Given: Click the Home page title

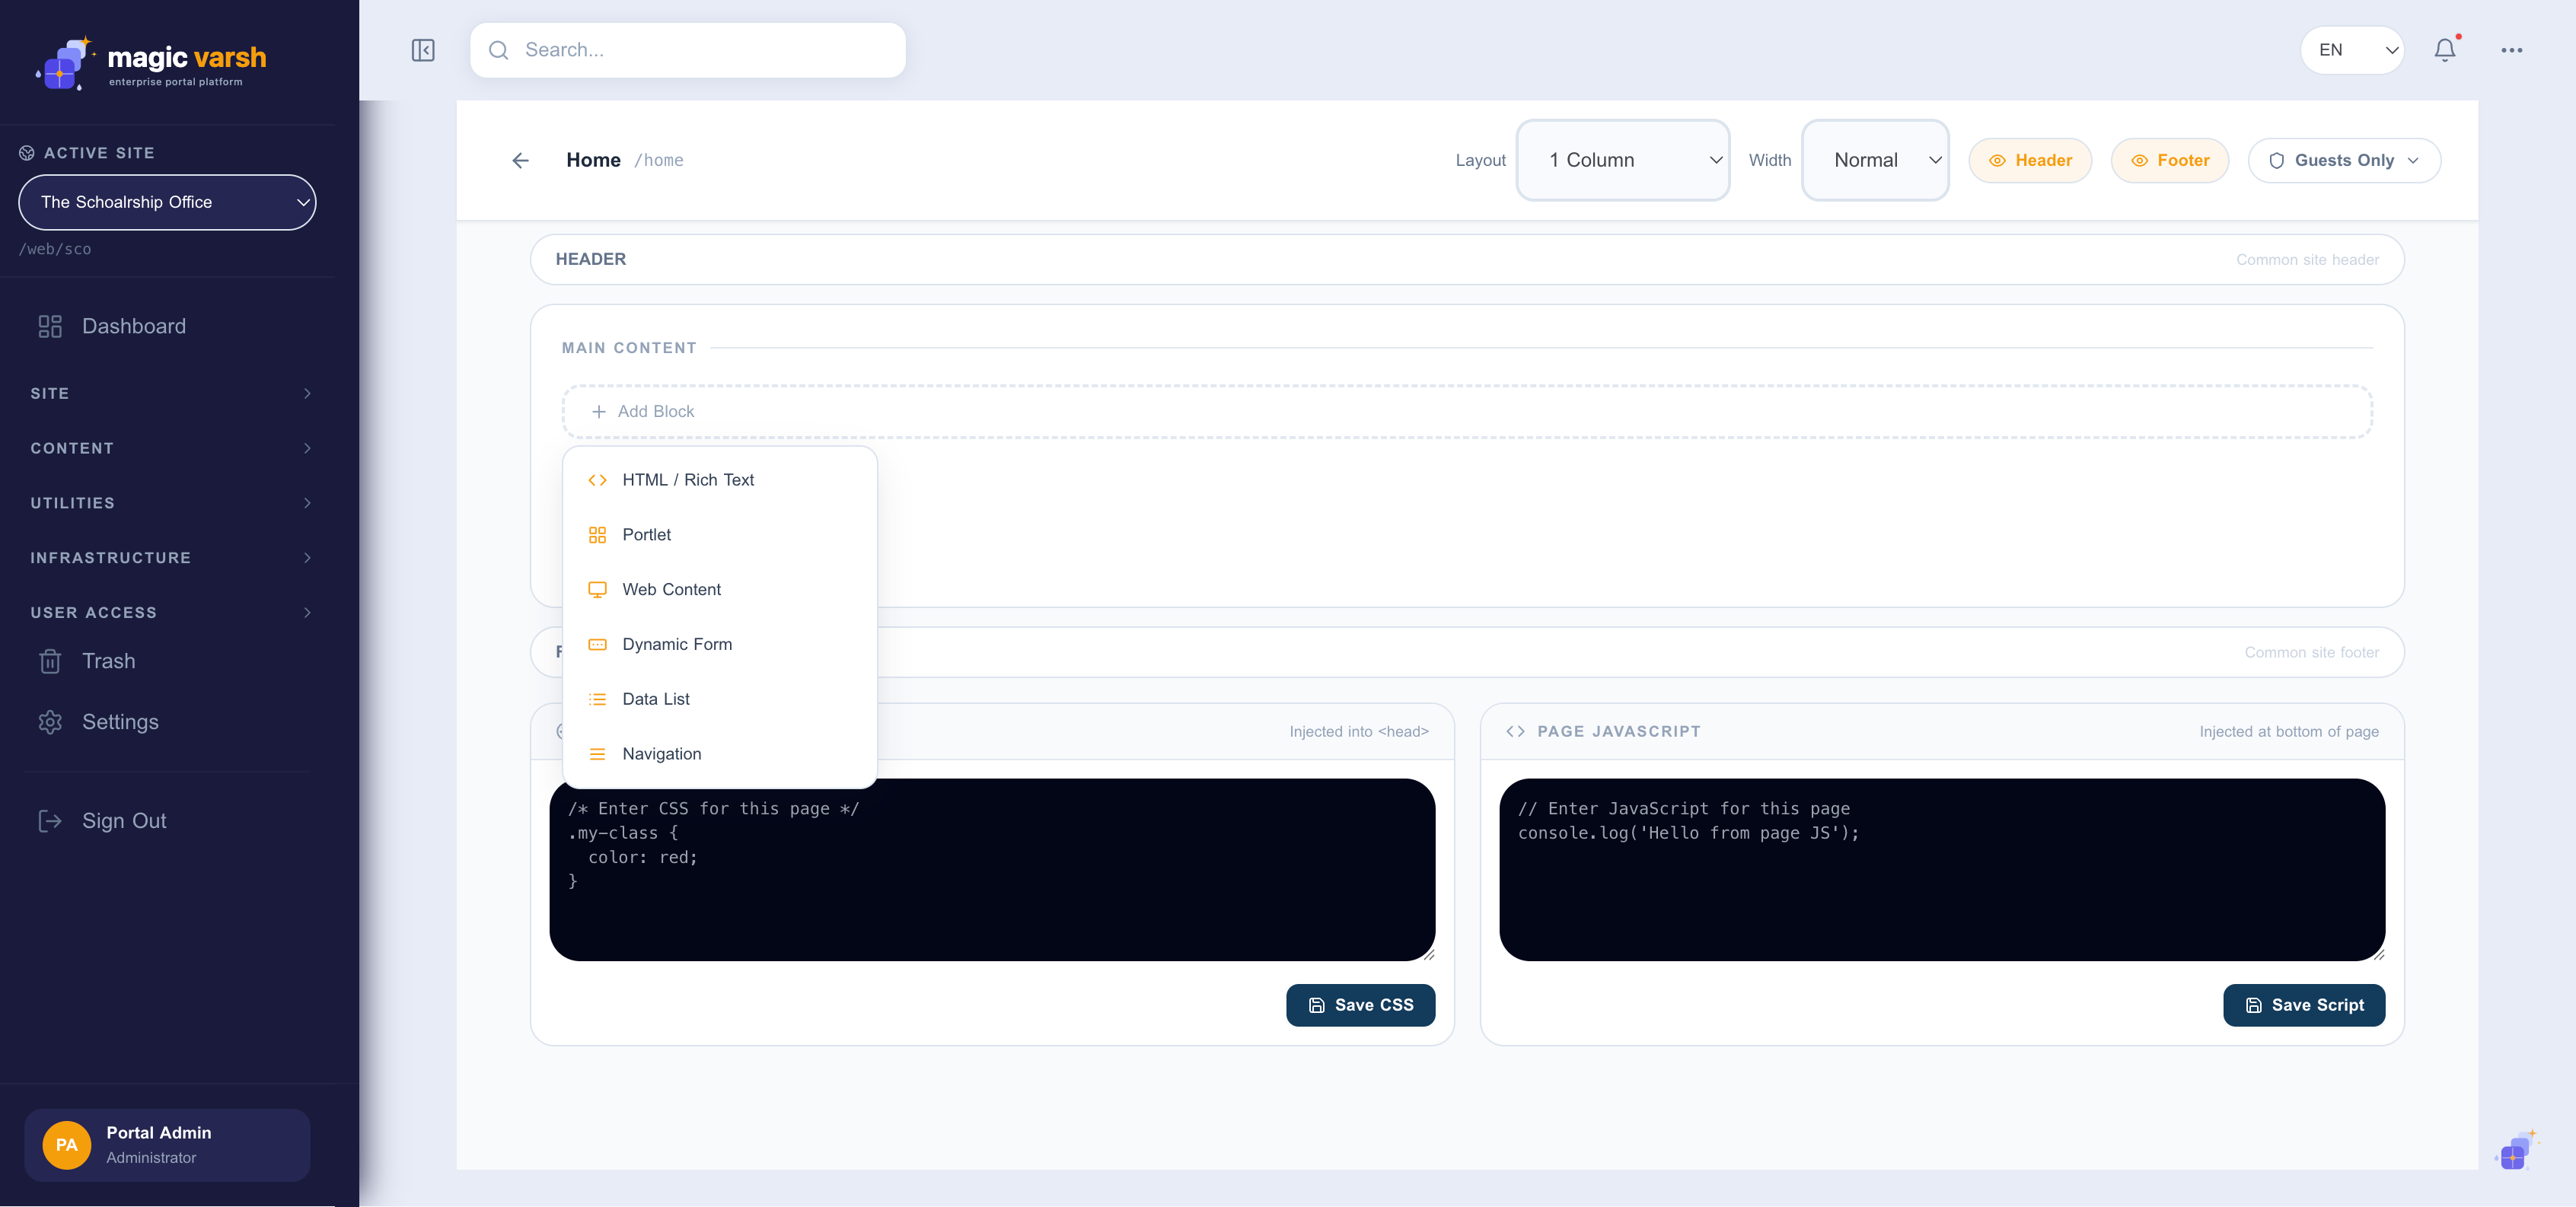Looking at the screenshot, I should click(x=593, y=160).
